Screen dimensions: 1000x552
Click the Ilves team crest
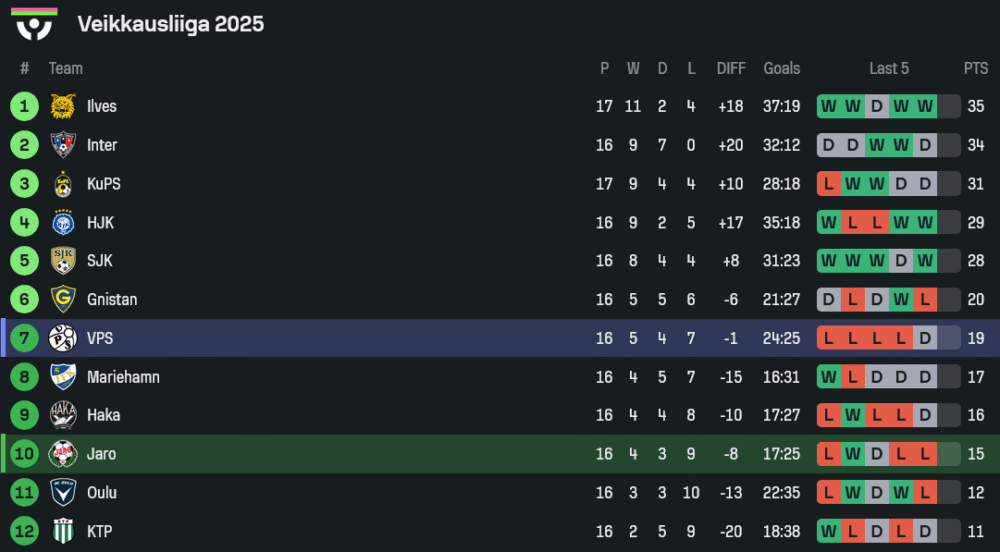click(x=63, y=107)
